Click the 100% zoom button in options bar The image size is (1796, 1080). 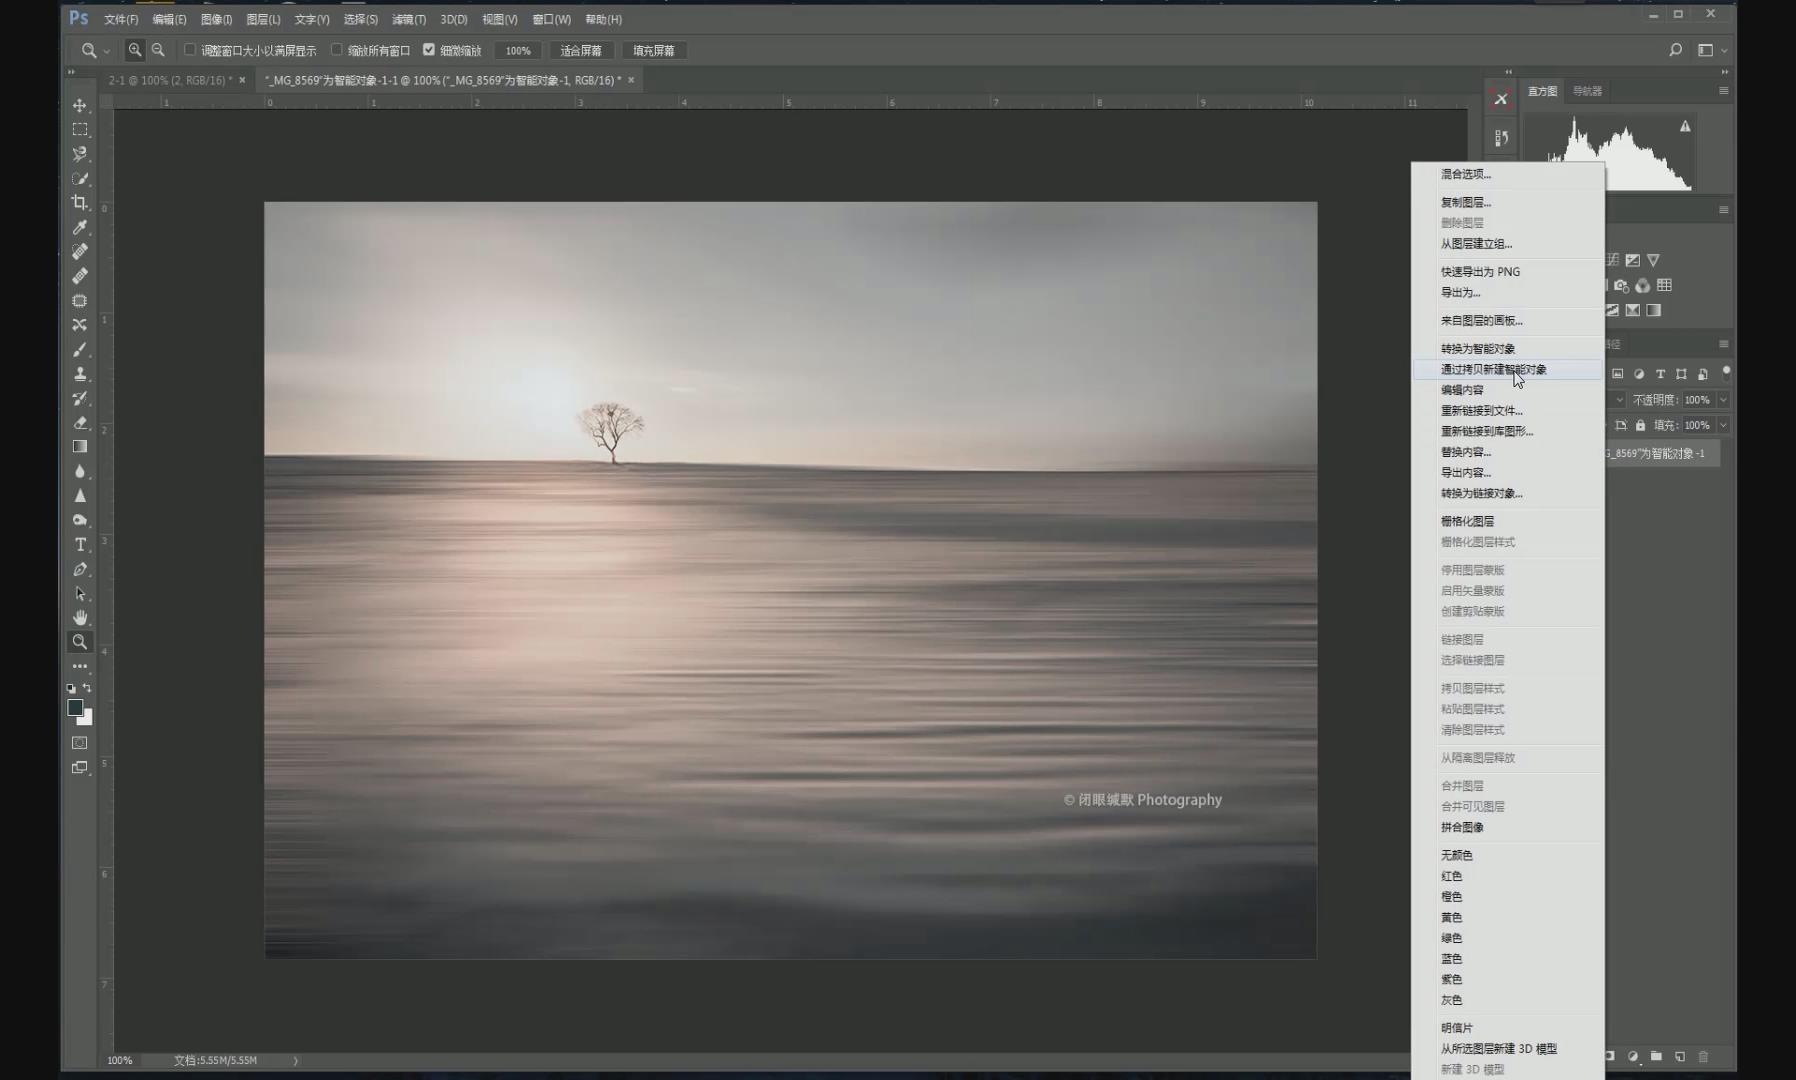tap(518, 50)
